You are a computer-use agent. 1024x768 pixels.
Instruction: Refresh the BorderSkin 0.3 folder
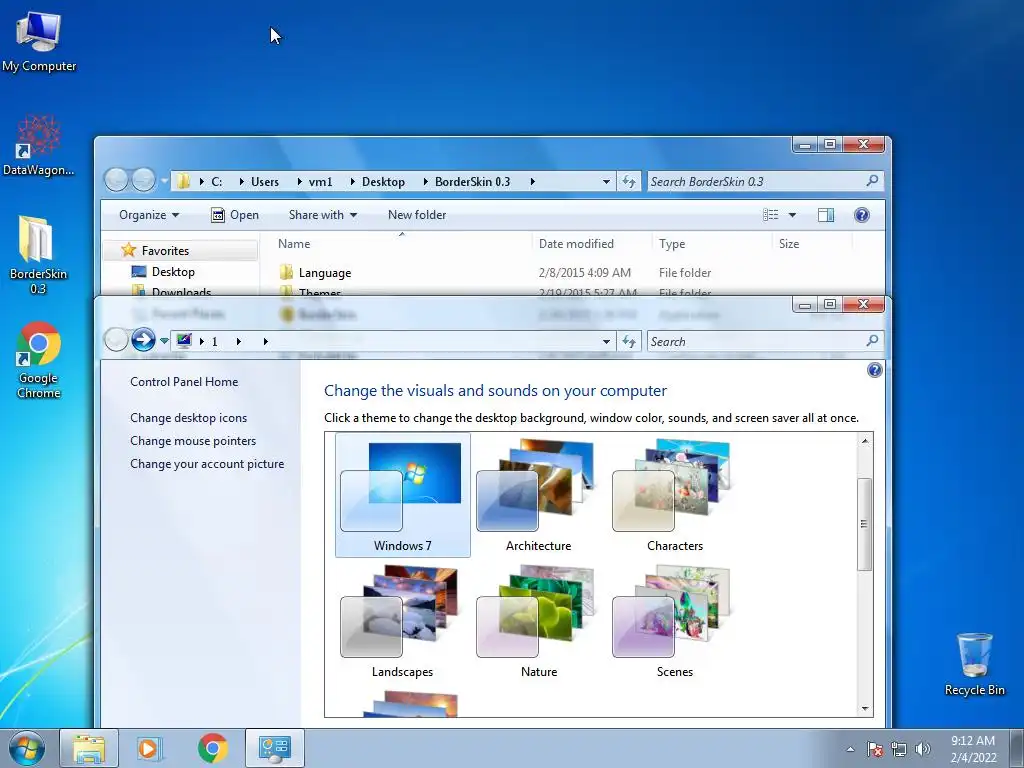click(x=629, y=182)
